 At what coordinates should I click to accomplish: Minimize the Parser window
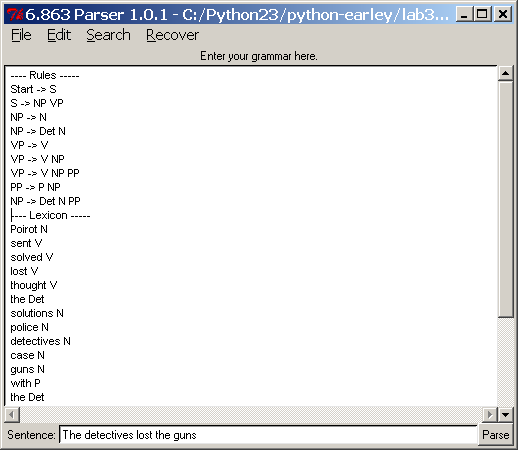[464, 15]
